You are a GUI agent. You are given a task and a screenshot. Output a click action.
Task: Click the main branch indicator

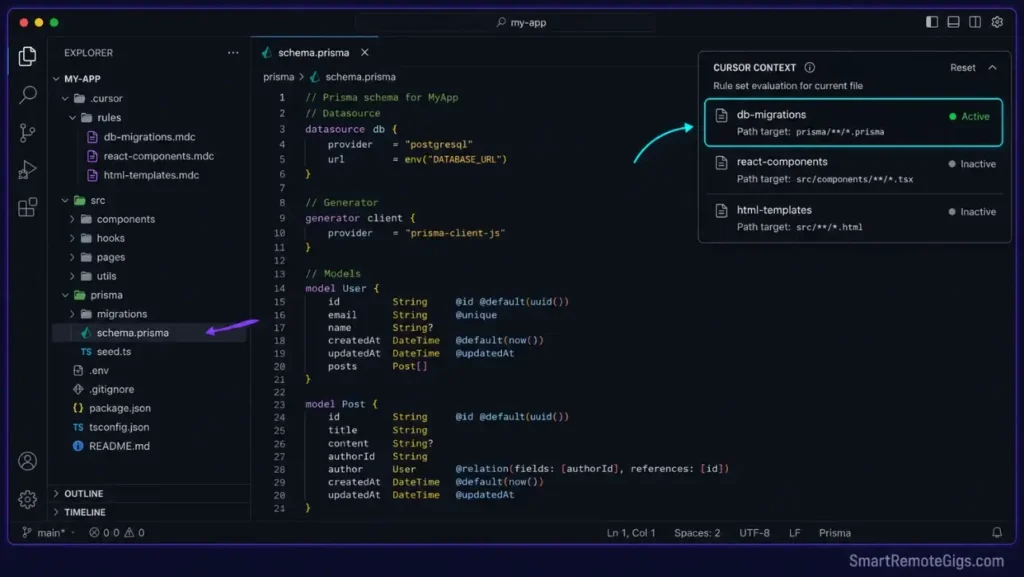[44, 533]
